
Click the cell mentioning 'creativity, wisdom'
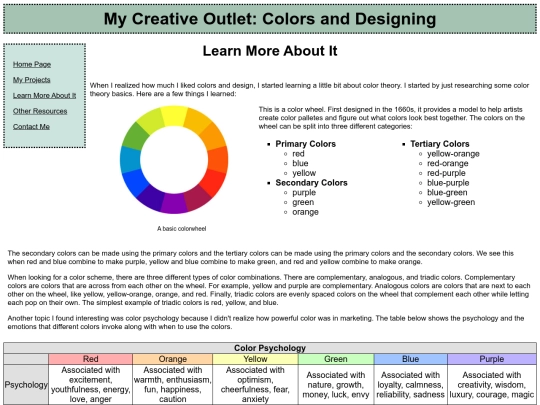click(x=492, y=385)
